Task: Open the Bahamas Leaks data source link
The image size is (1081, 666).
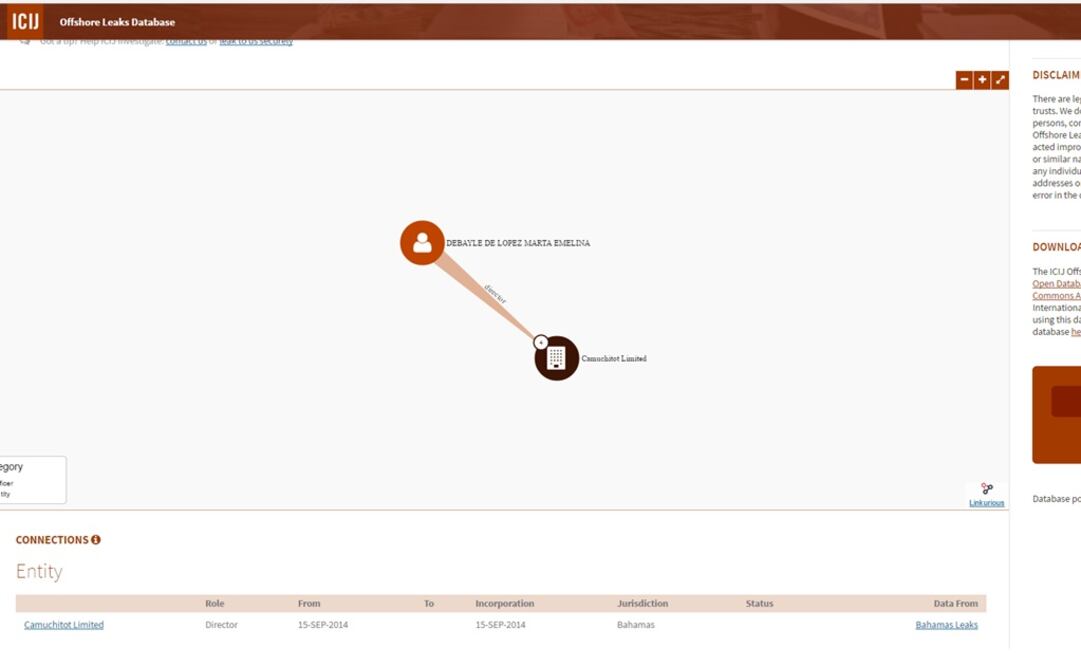Action: click(x=946, y=625)
